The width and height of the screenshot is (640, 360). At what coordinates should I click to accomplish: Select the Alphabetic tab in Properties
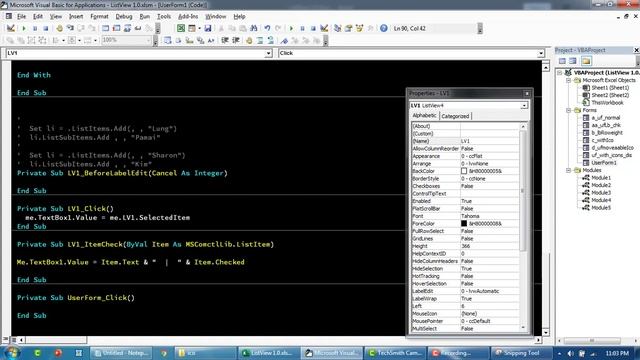pos(424,116)
